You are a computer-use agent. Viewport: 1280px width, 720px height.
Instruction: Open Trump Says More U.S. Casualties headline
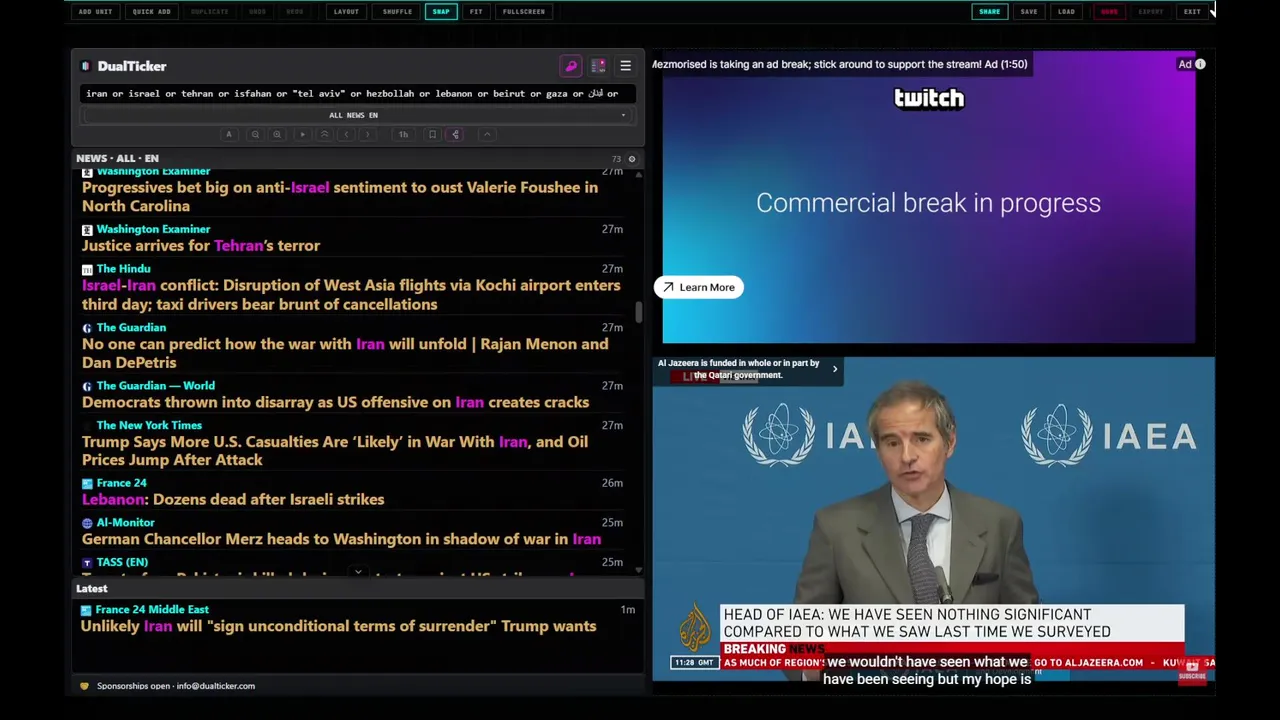(335, 450)
